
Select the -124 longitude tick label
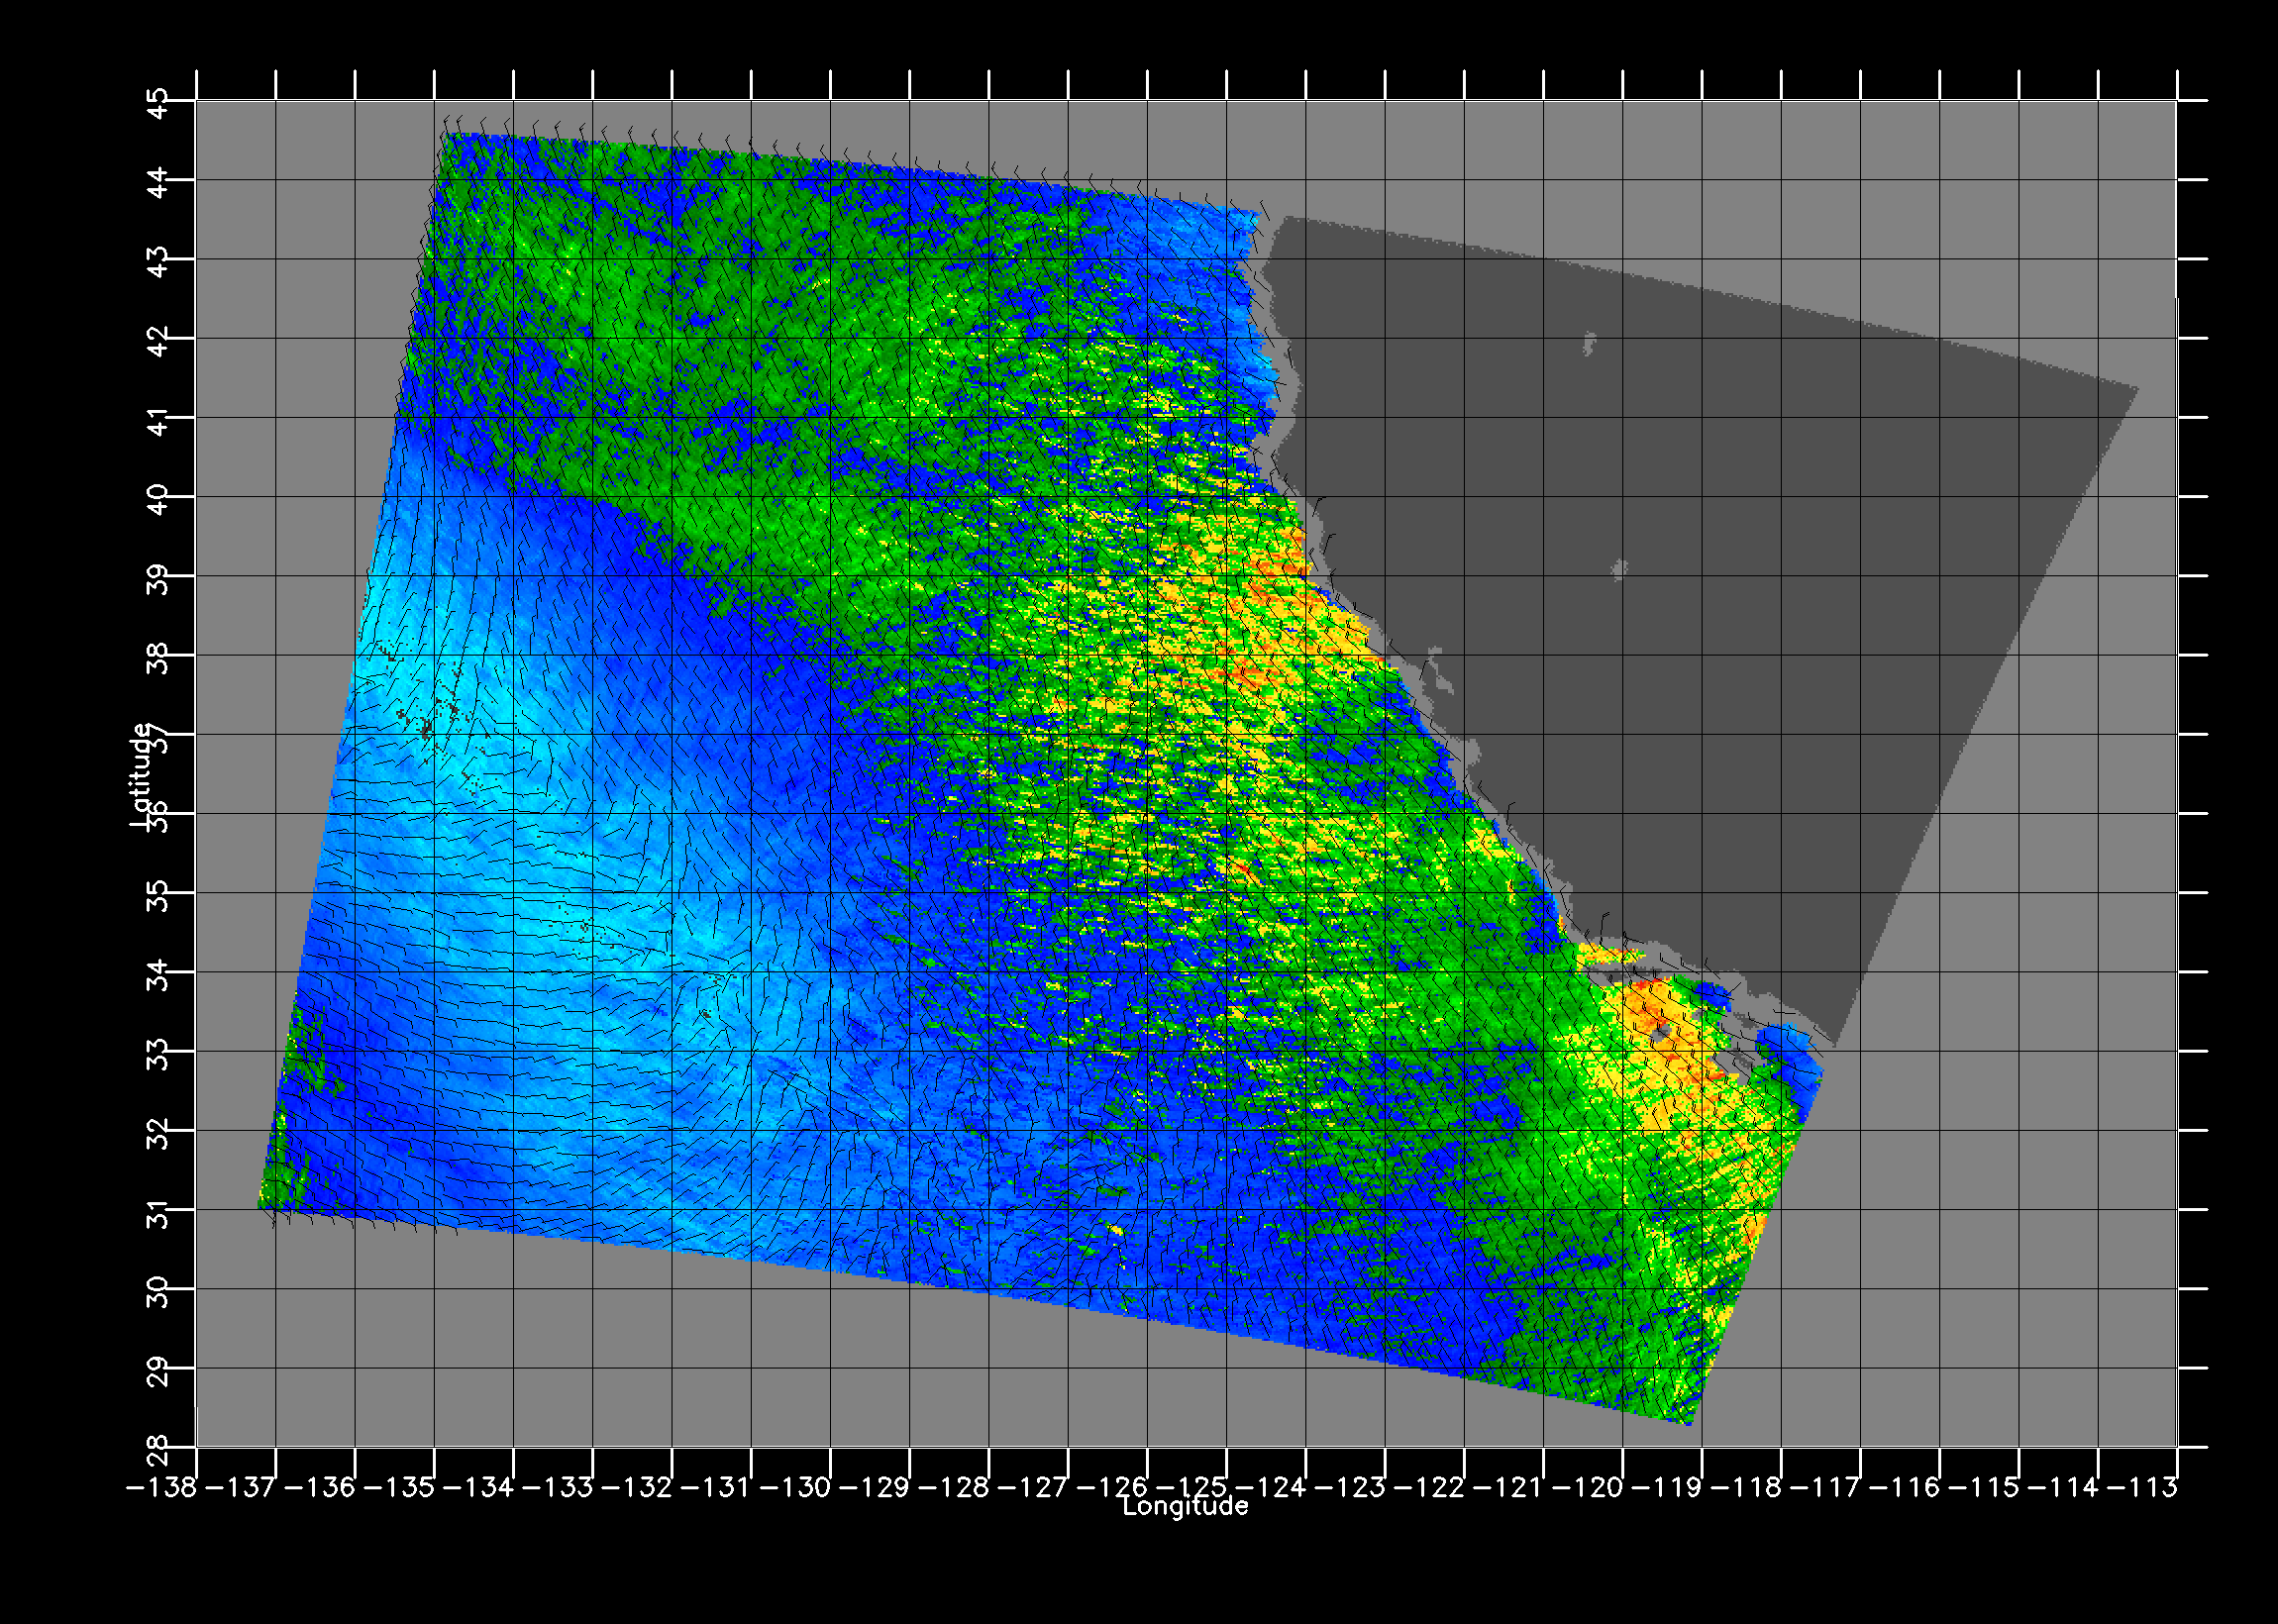(x=1271, y=1487)
